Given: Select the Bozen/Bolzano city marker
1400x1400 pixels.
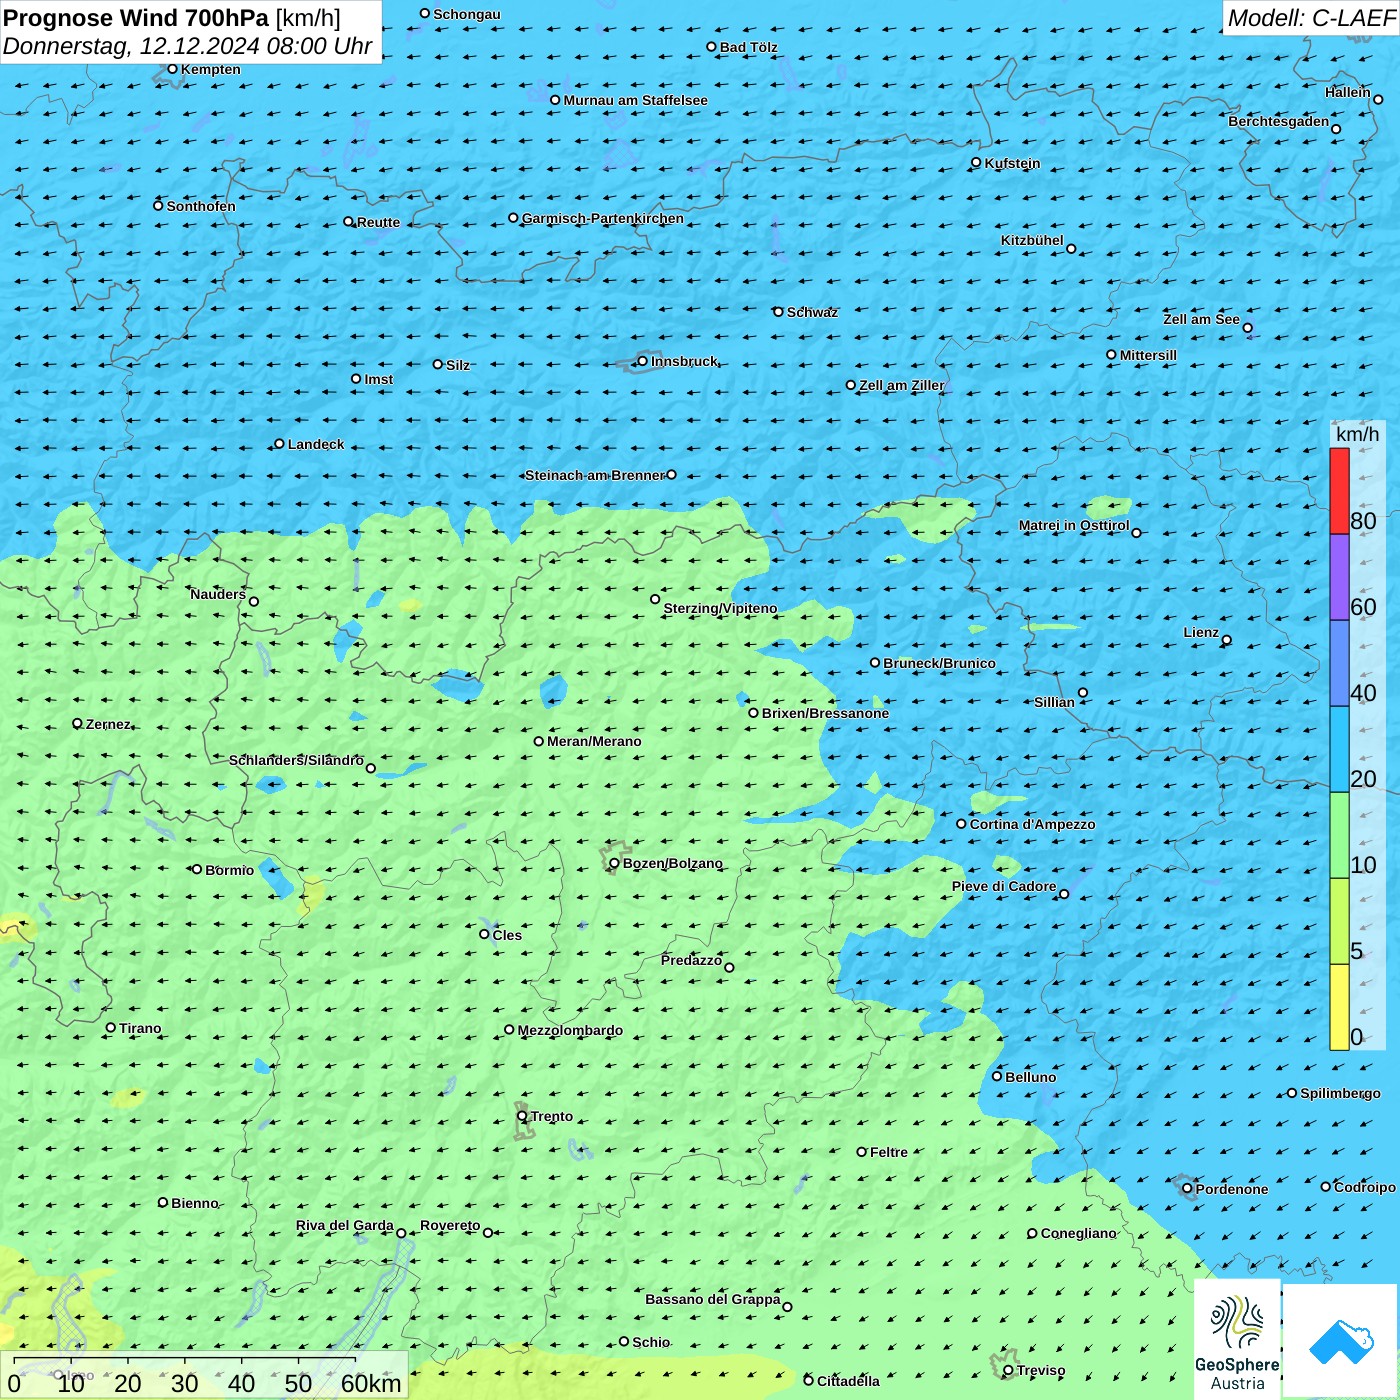Looking at the screenshot, I should coord(614,863).
